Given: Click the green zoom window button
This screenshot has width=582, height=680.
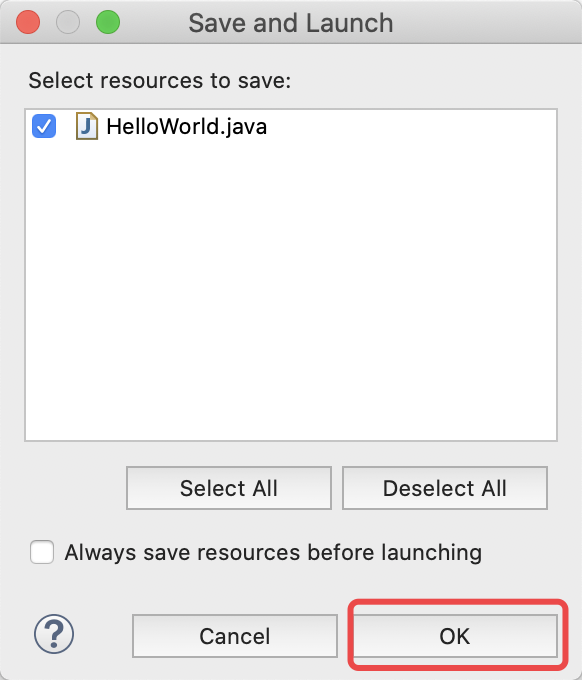Looking at the screenshot, I should 108,22.
